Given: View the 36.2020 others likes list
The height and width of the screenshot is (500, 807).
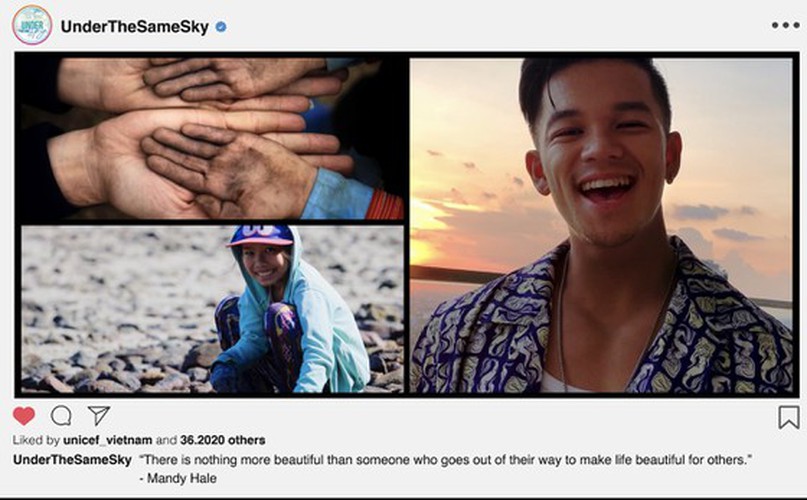Looking at the screenshot, I should point(222,440).
